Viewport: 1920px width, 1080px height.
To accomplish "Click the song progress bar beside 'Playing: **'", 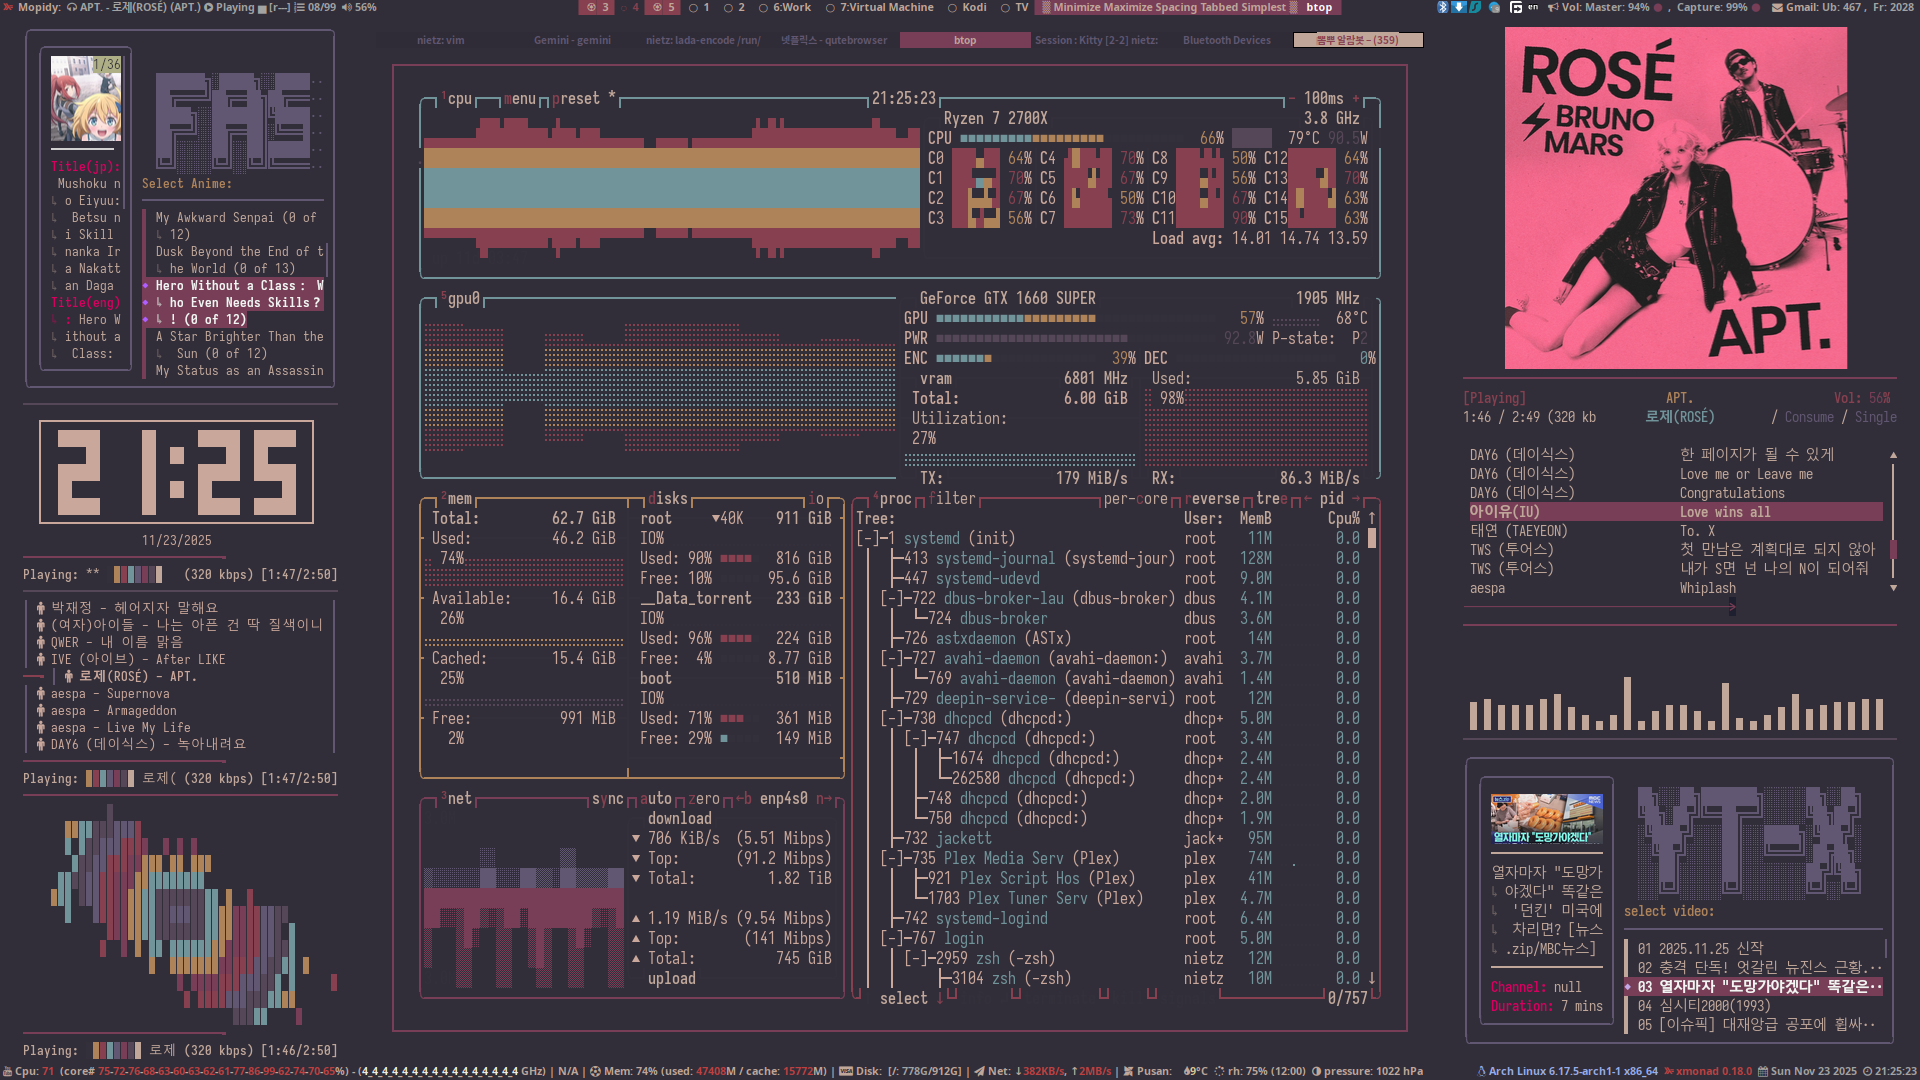I will pos(138,574).
